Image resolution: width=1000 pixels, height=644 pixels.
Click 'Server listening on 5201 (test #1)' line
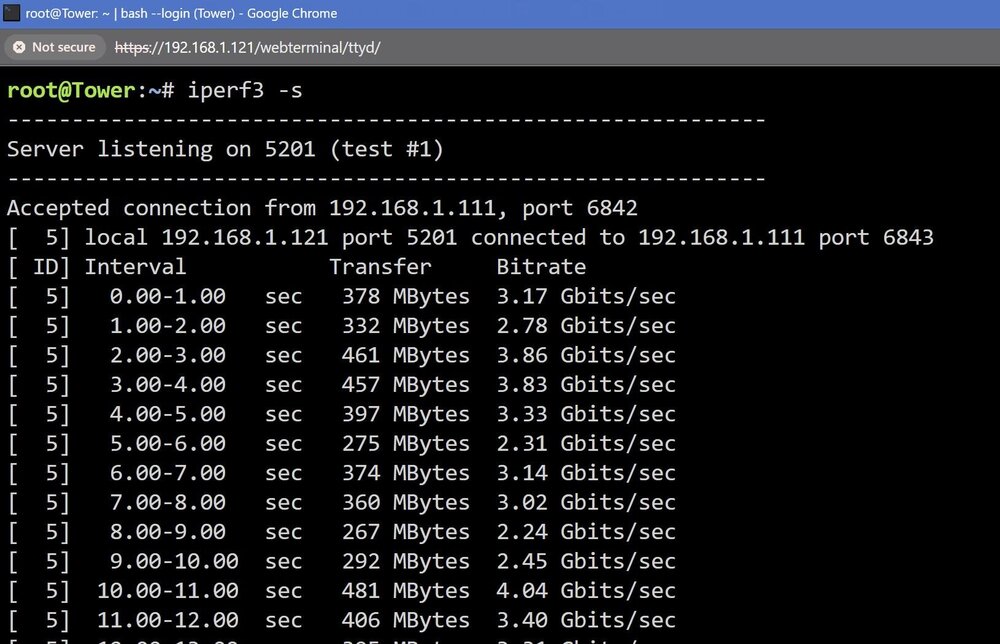point(225,149)
